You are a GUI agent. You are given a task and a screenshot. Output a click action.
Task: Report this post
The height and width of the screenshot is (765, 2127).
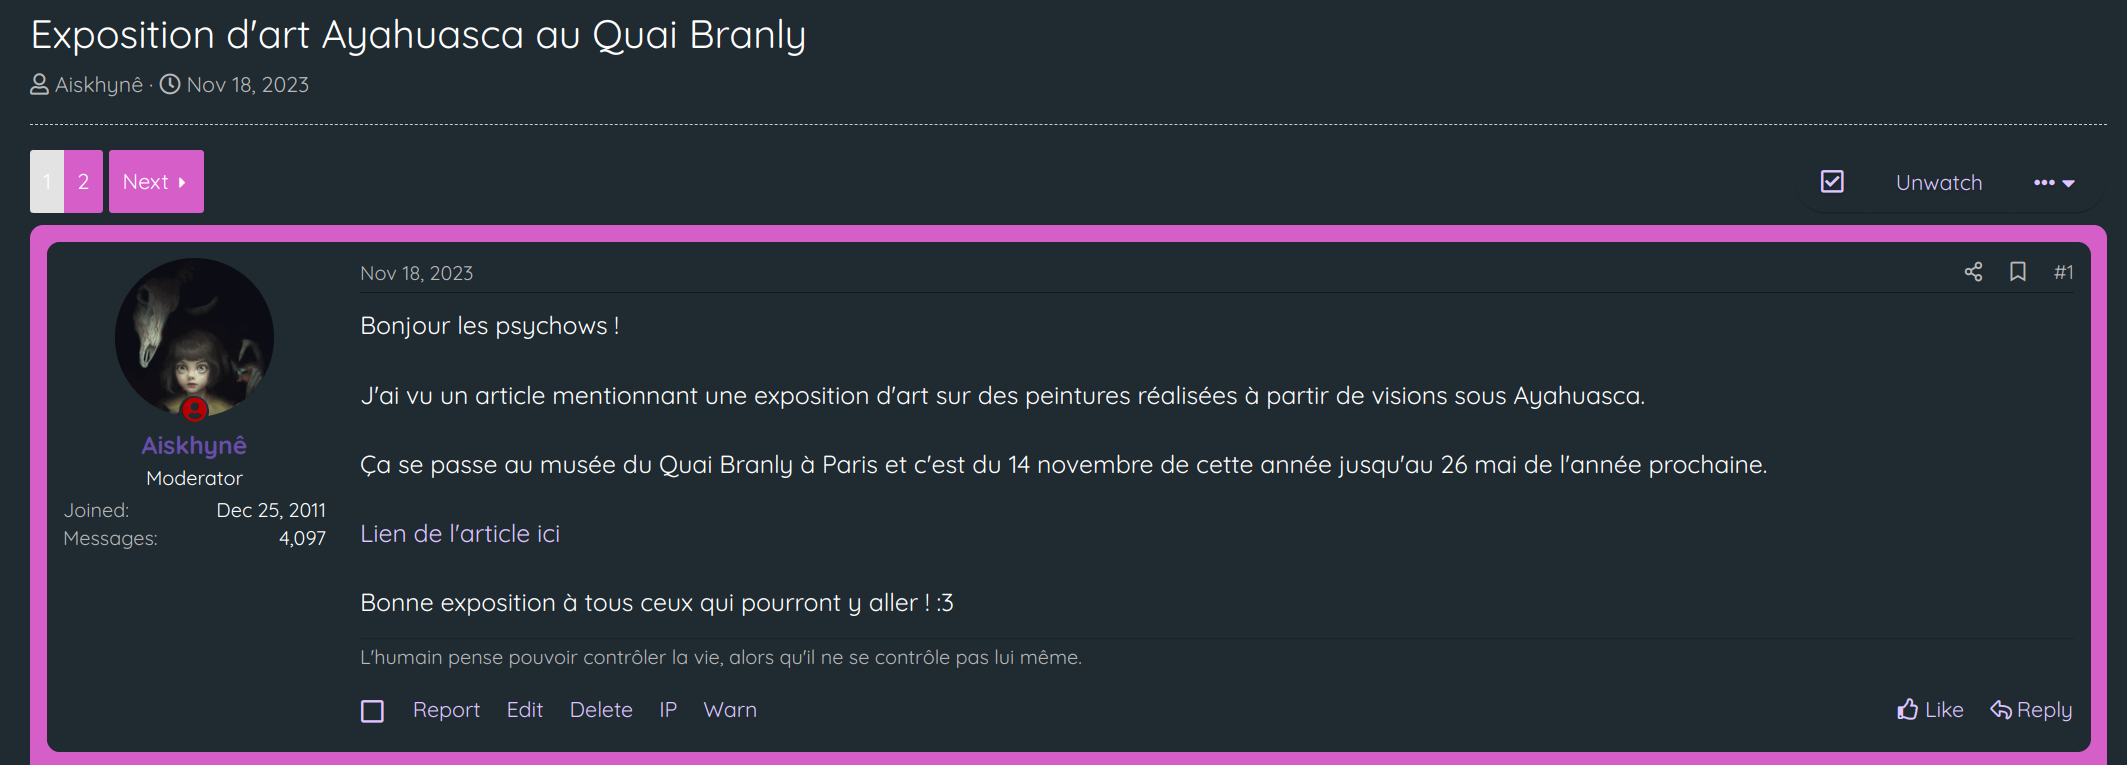[x=446, y=710]
